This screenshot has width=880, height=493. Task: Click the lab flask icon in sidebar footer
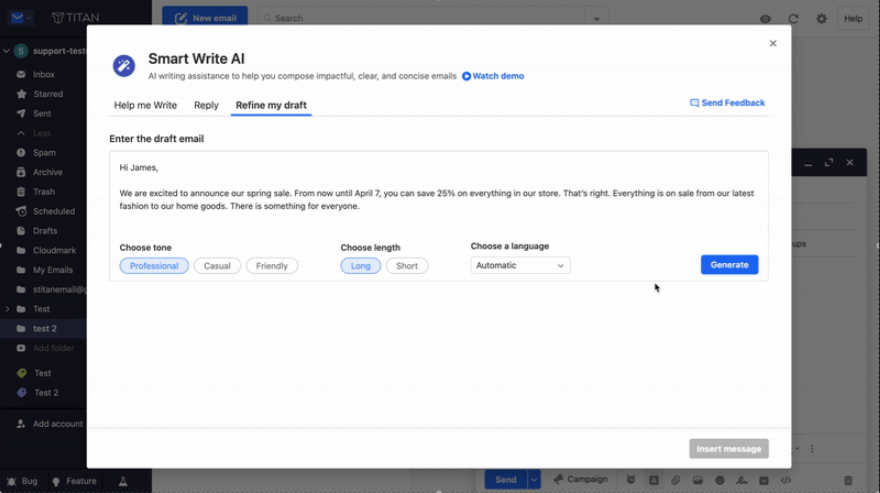123,481
